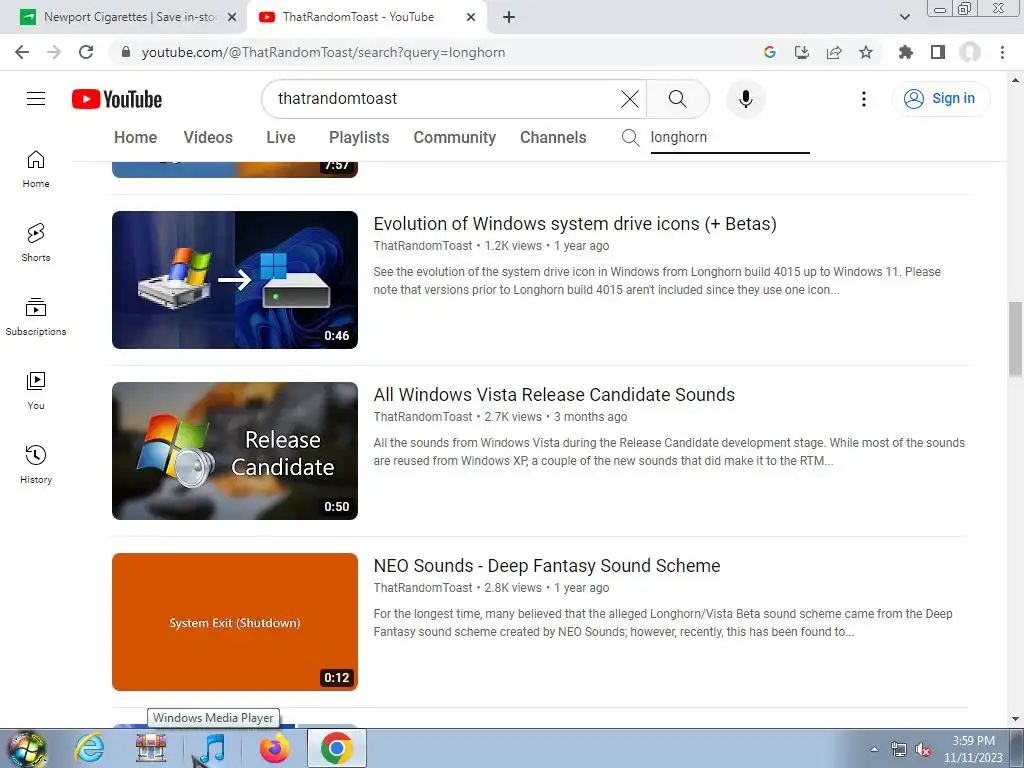Select the ThatRandomToast - YouTube tab

click(366, 17)
